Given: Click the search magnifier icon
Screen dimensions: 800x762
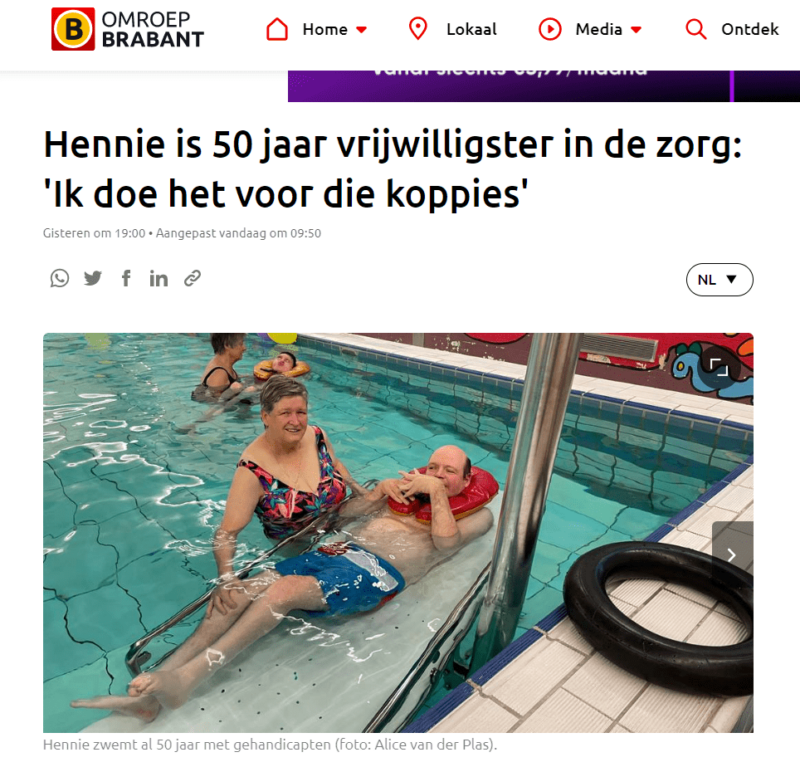Looking at the screenshot, I should [696, 29].
